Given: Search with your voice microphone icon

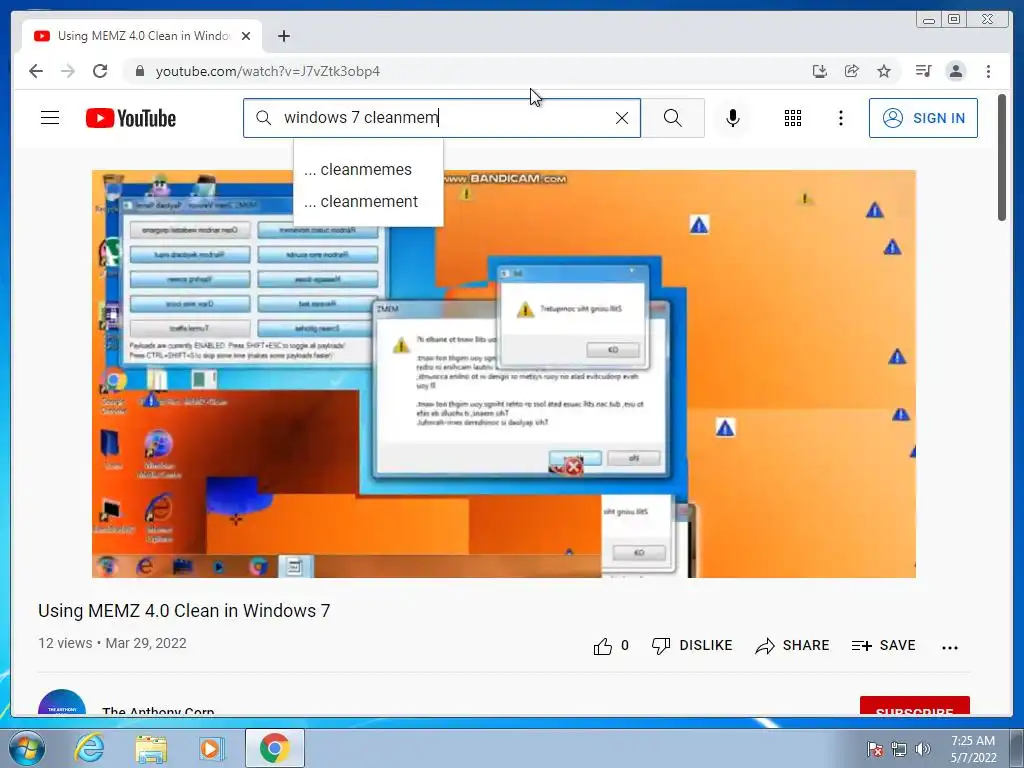Looking at the screenshot, I should point(733,118).
